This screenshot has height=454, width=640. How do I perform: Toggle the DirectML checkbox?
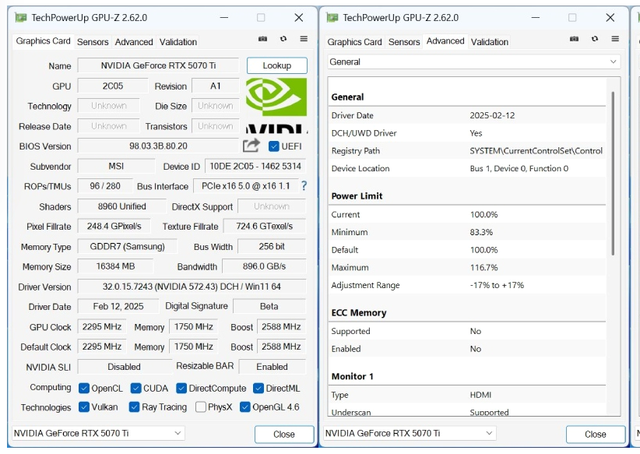click(258, 388)
